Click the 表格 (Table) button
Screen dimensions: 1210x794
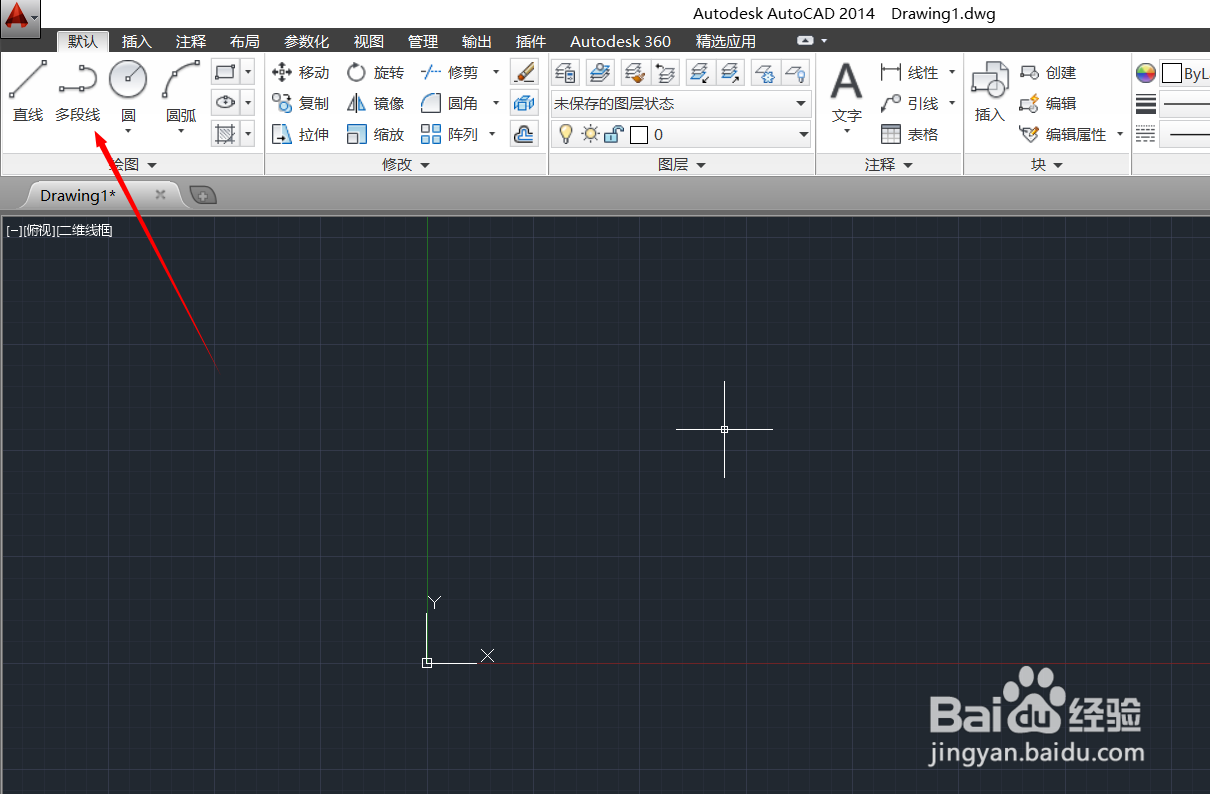(x=909, y=134)
